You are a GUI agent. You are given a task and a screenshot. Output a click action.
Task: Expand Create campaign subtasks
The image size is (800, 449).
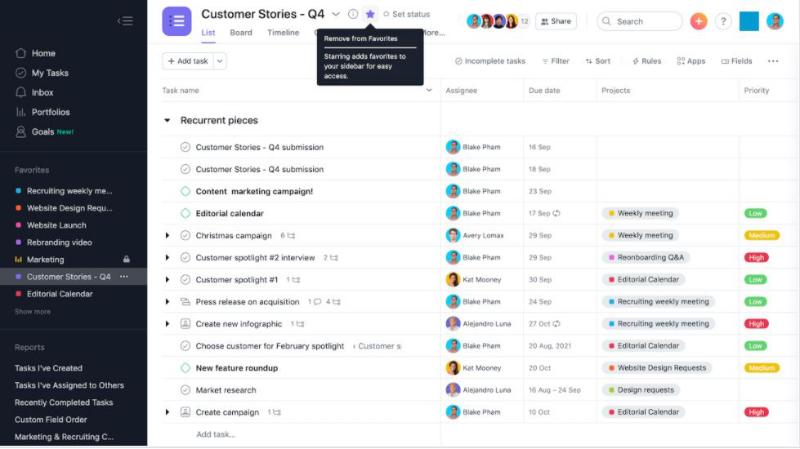(x=167, y=412)
